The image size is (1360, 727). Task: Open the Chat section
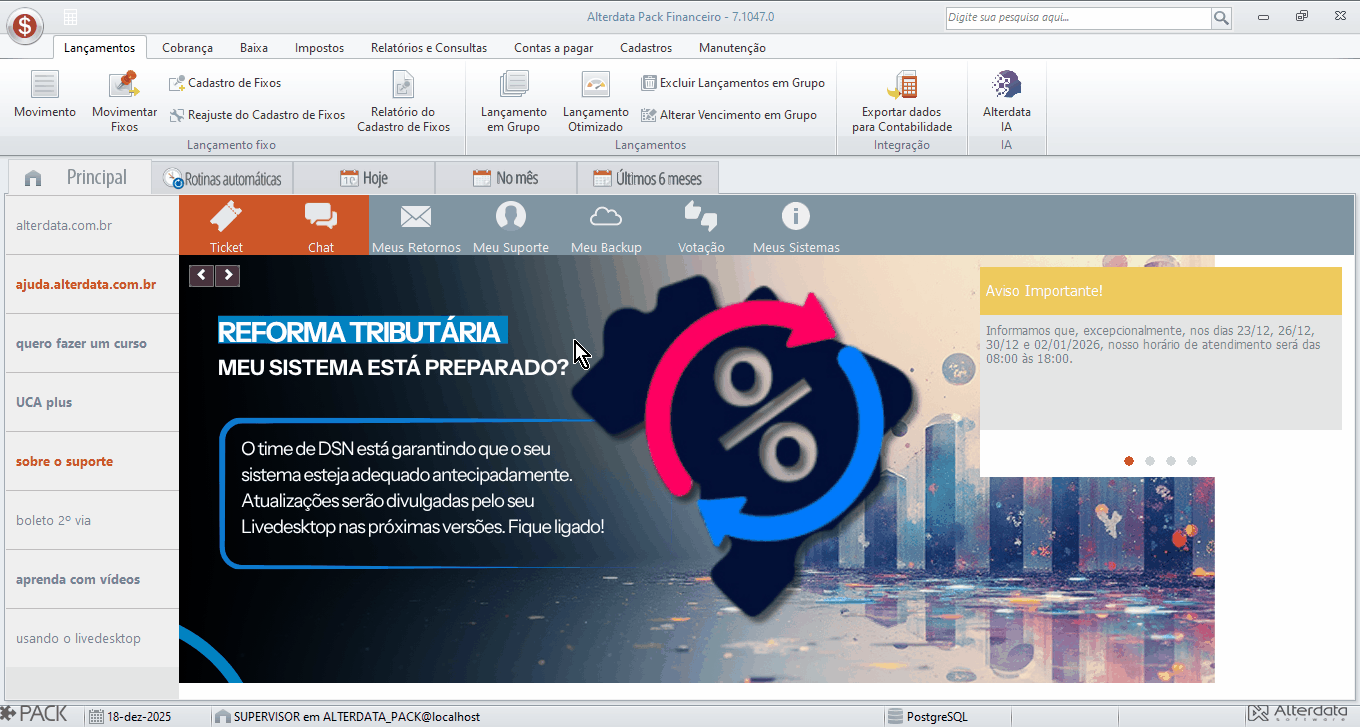click(321, 225)
